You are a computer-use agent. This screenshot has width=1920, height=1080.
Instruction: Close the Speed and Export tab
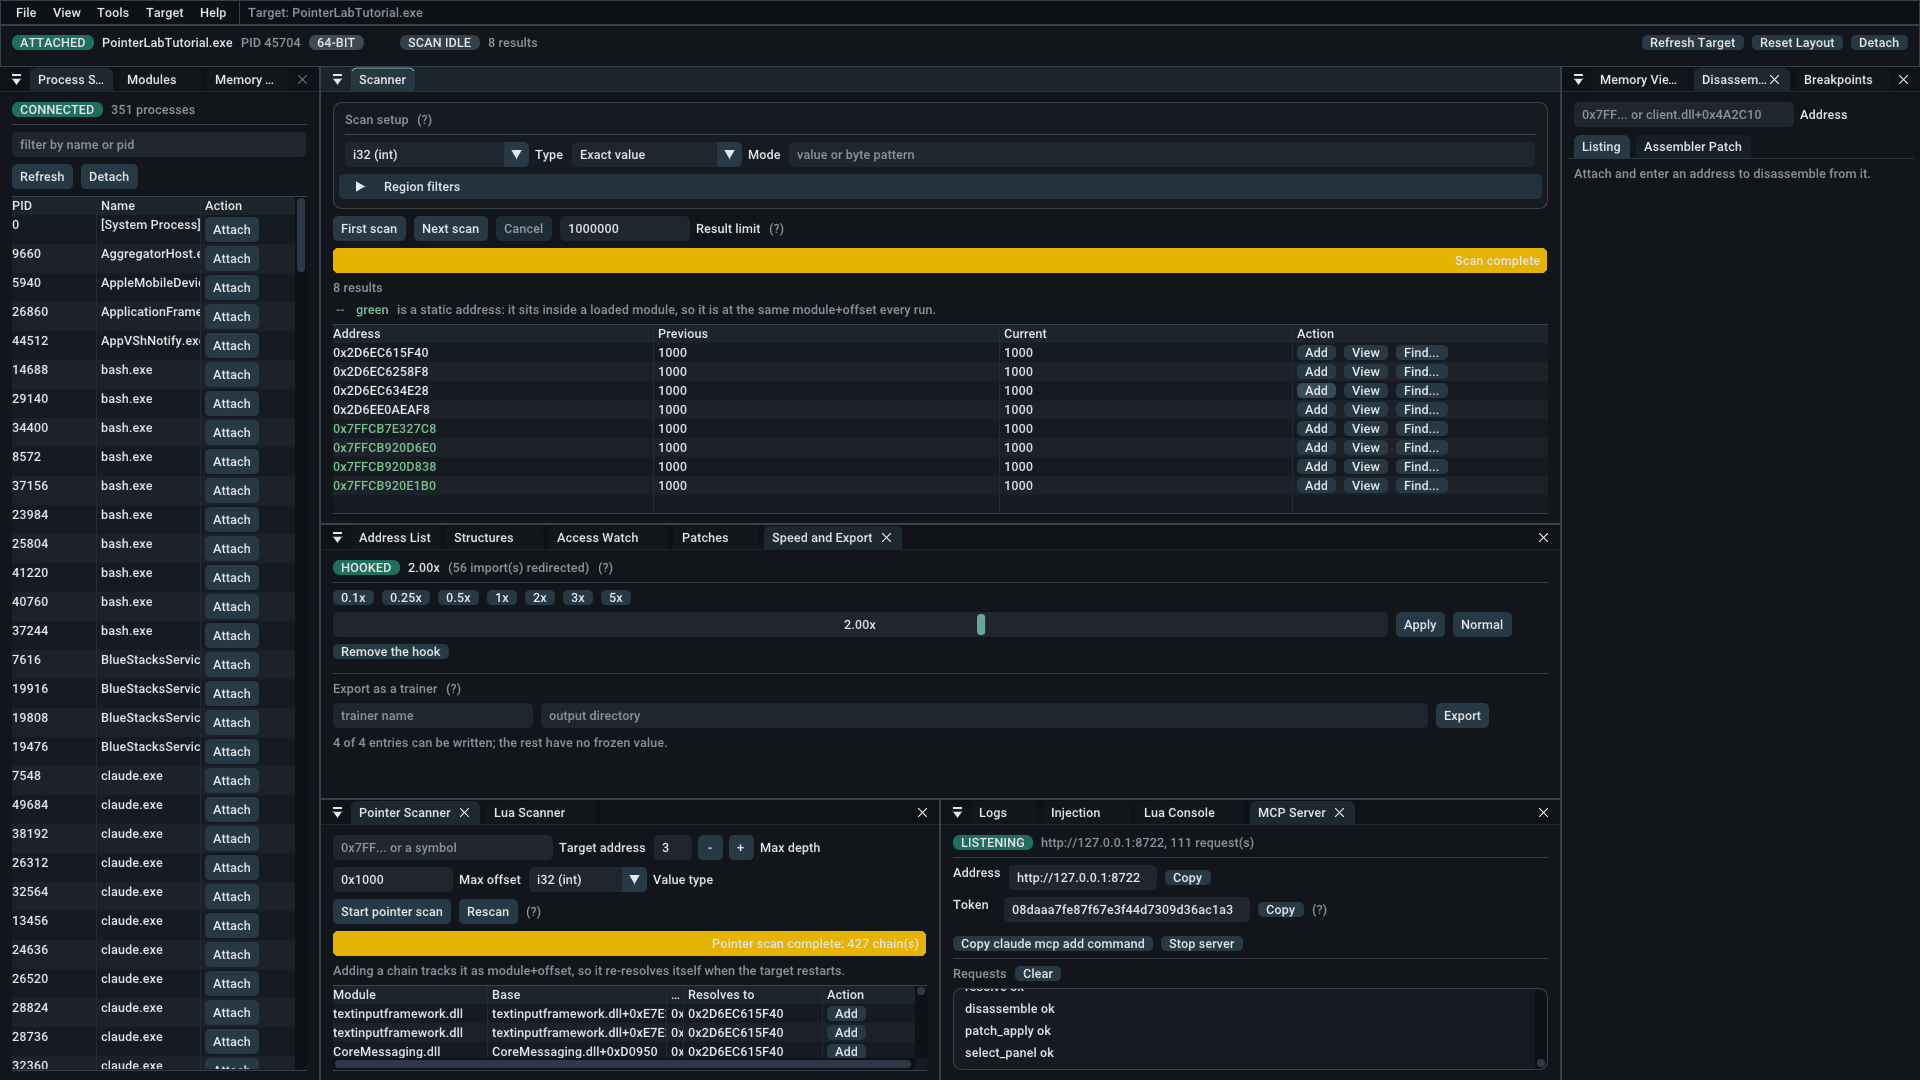pos(886,538)
